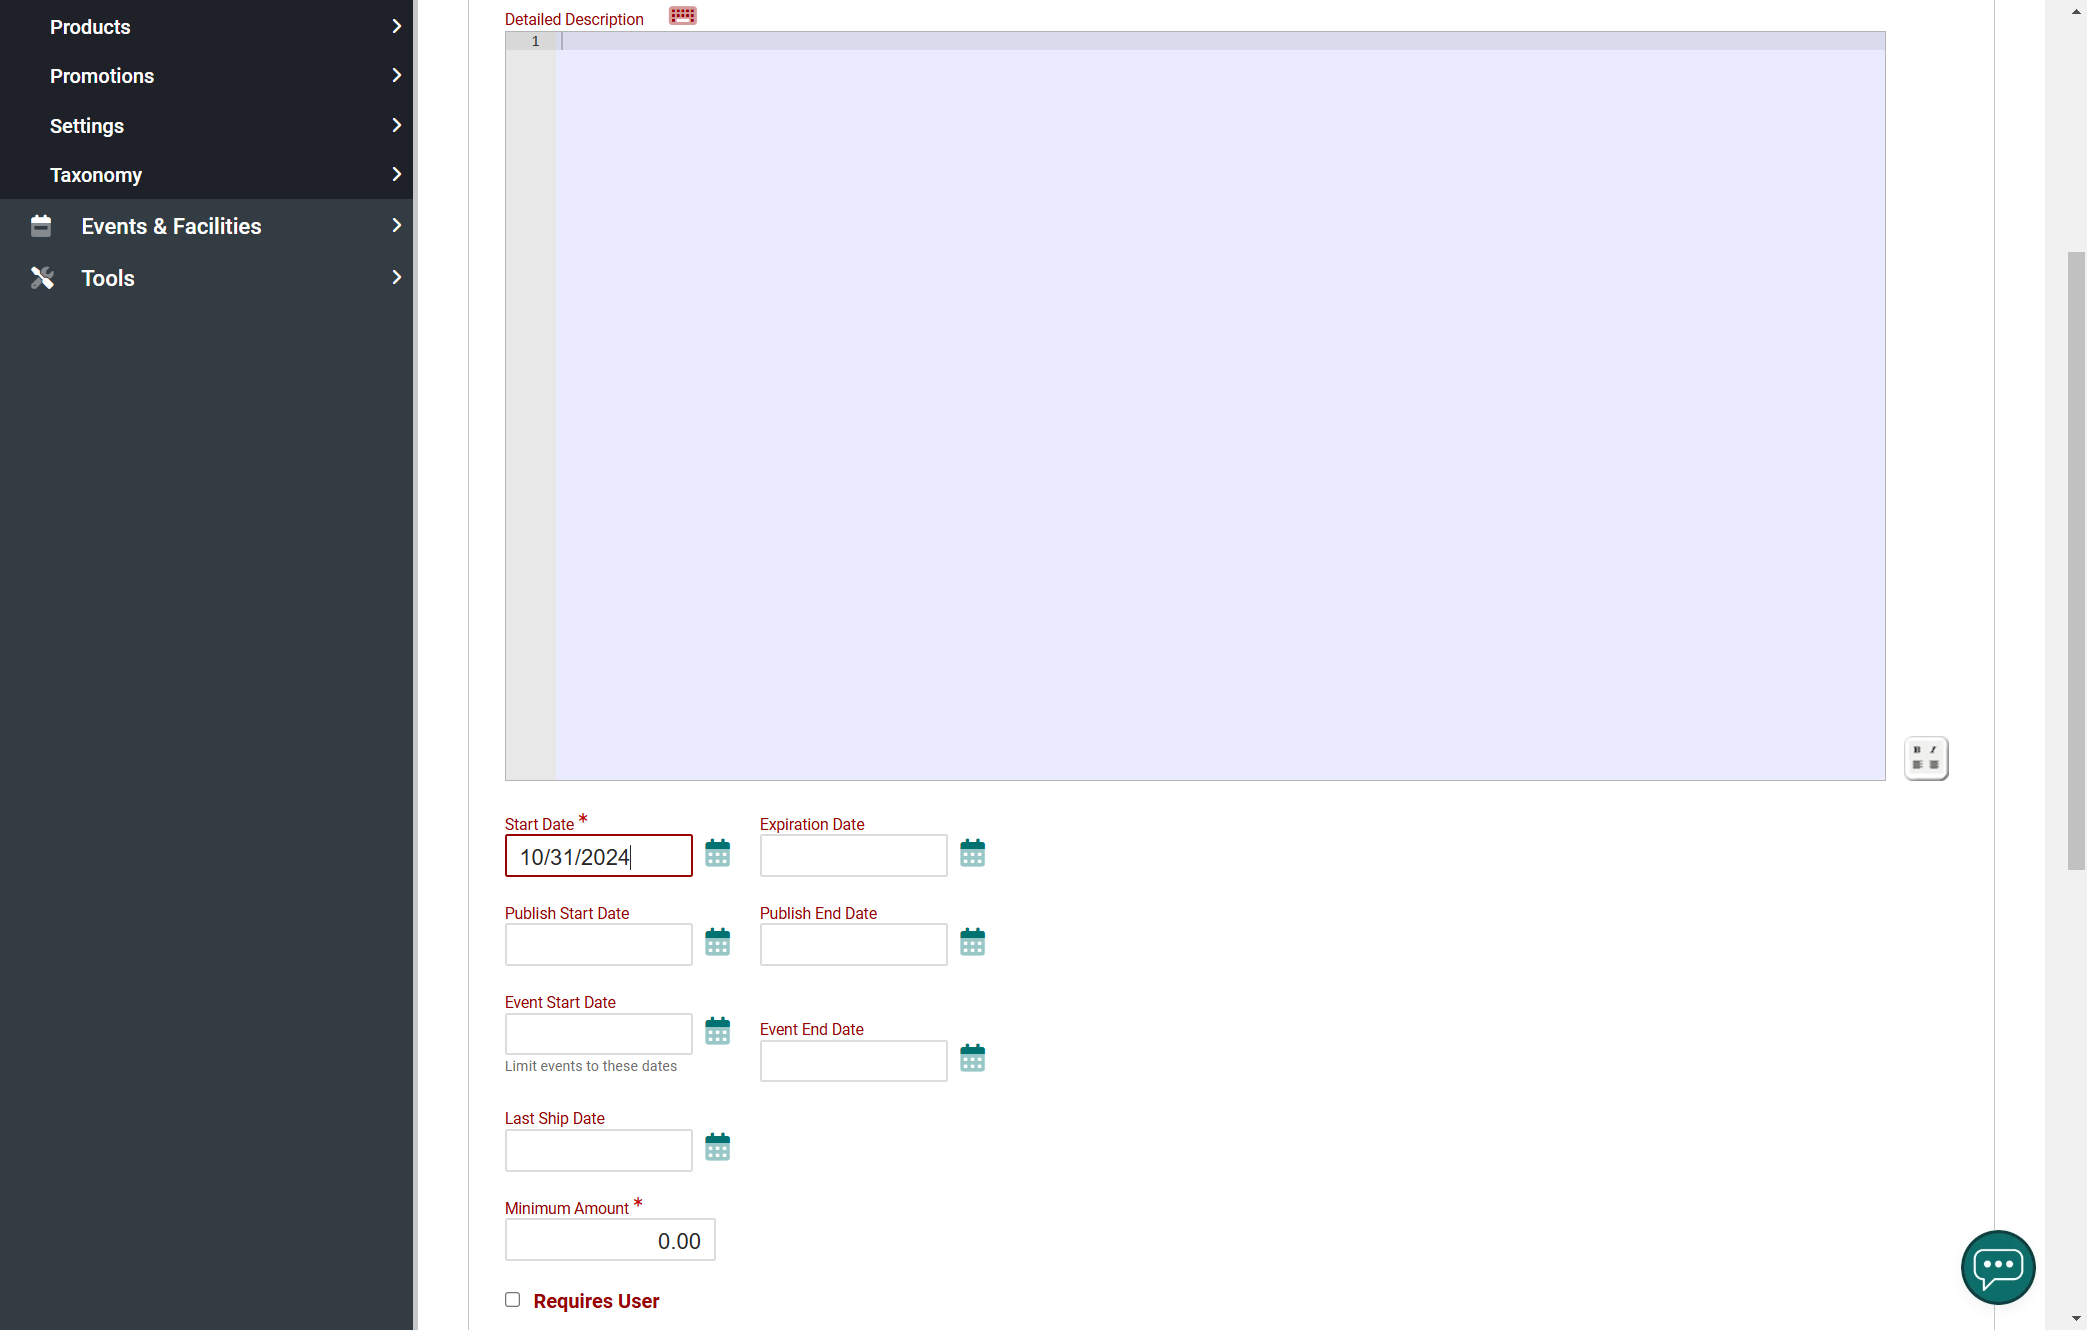
Task: Click the Requires User label
Action: pos(596,1301)
